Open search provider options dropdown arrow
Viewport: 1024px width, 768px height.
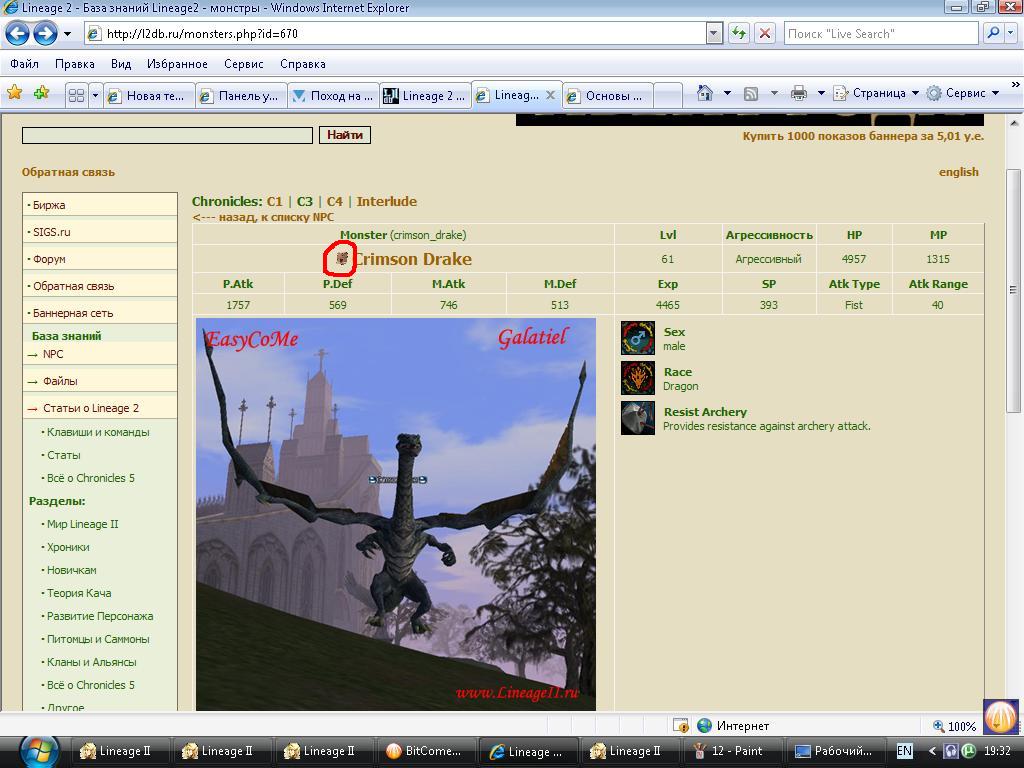click(1012, 33)
